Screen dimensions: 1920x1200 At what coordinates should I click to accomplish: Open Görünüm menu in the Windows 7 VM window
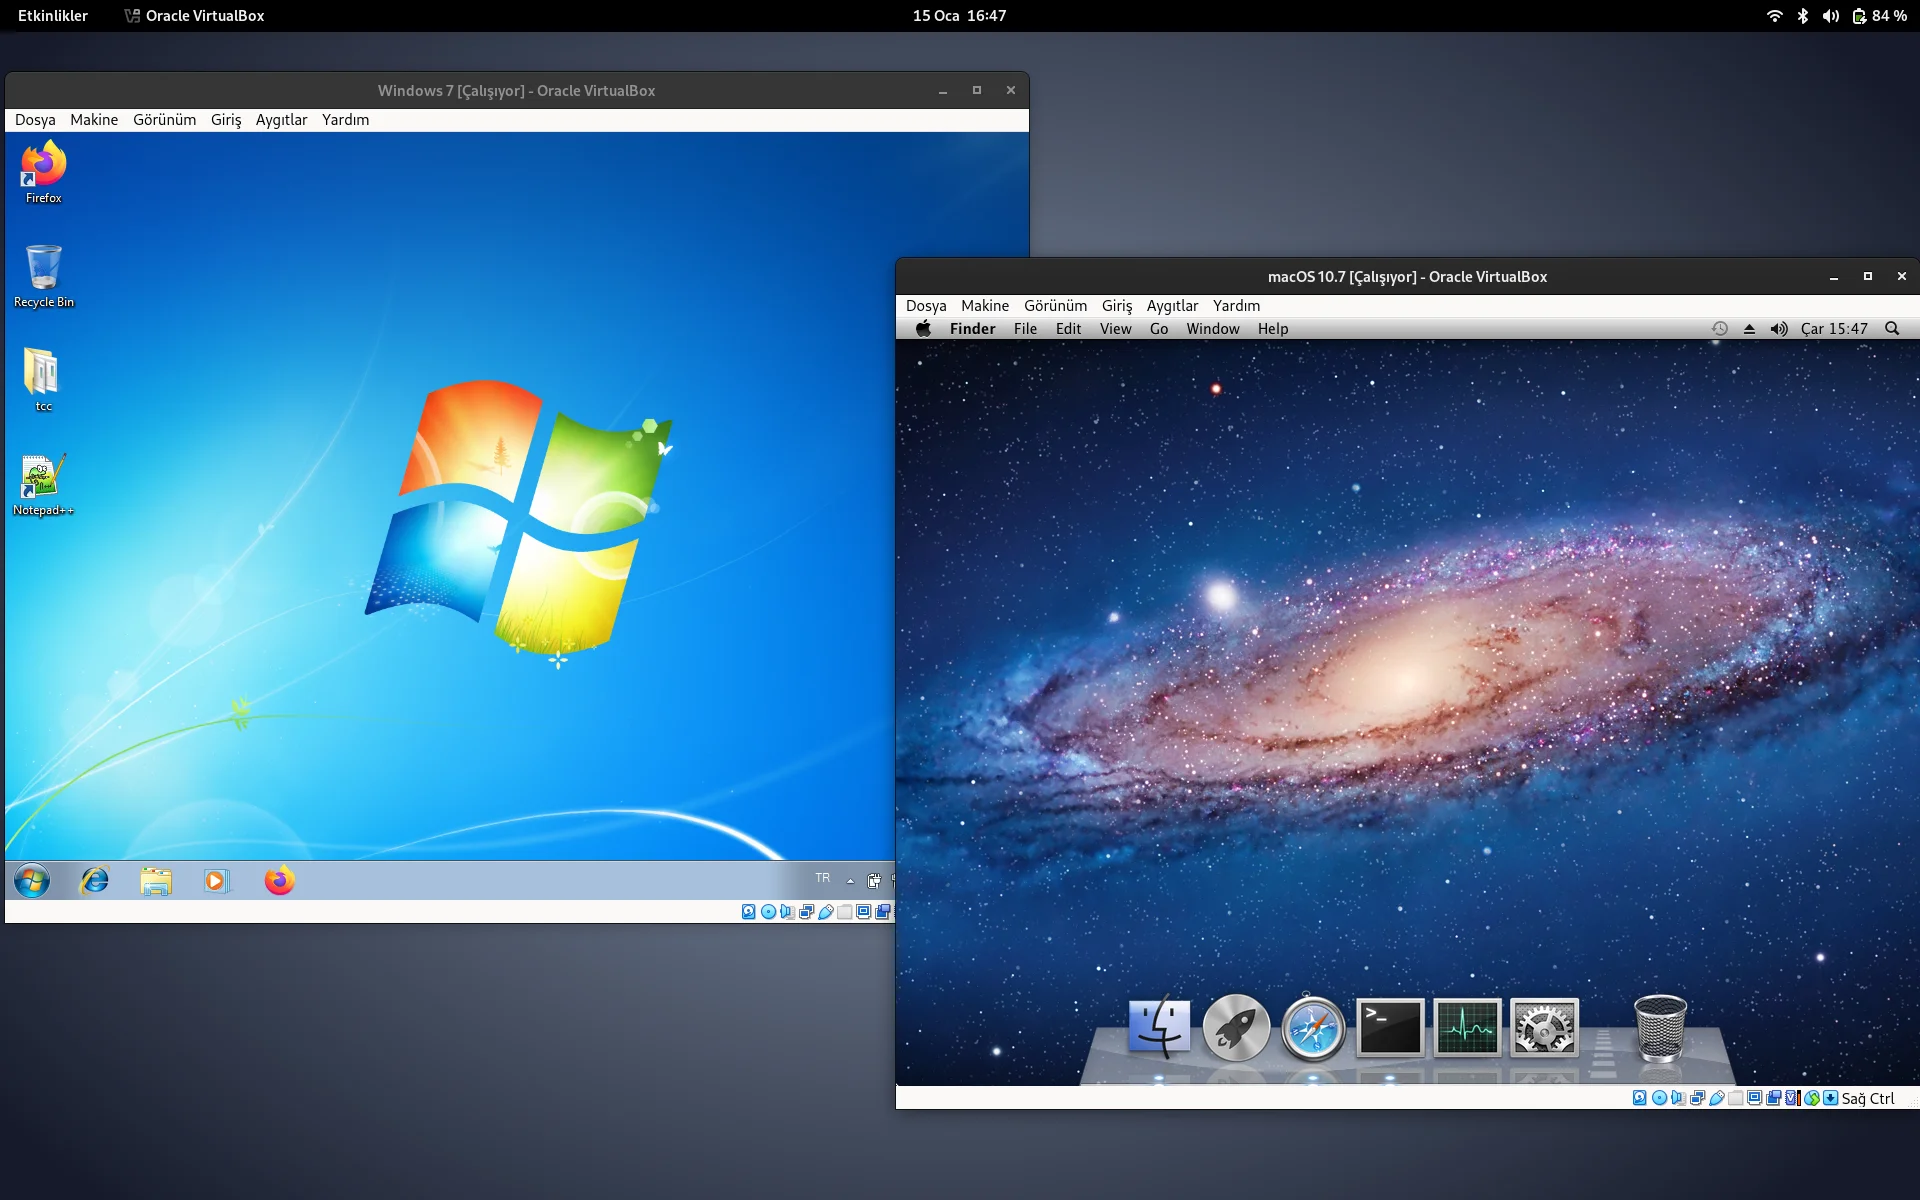[x=165, y=120]
